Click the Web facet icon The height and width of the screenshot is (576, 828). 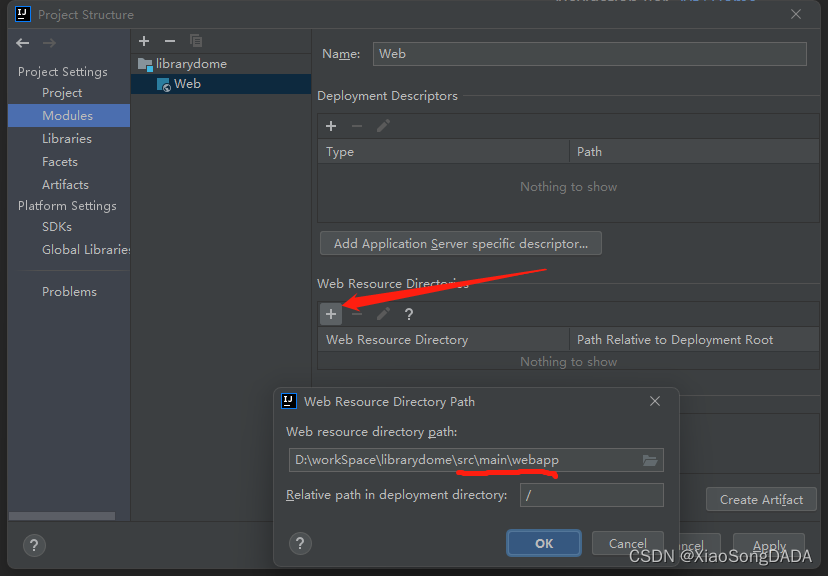[163, 84]
